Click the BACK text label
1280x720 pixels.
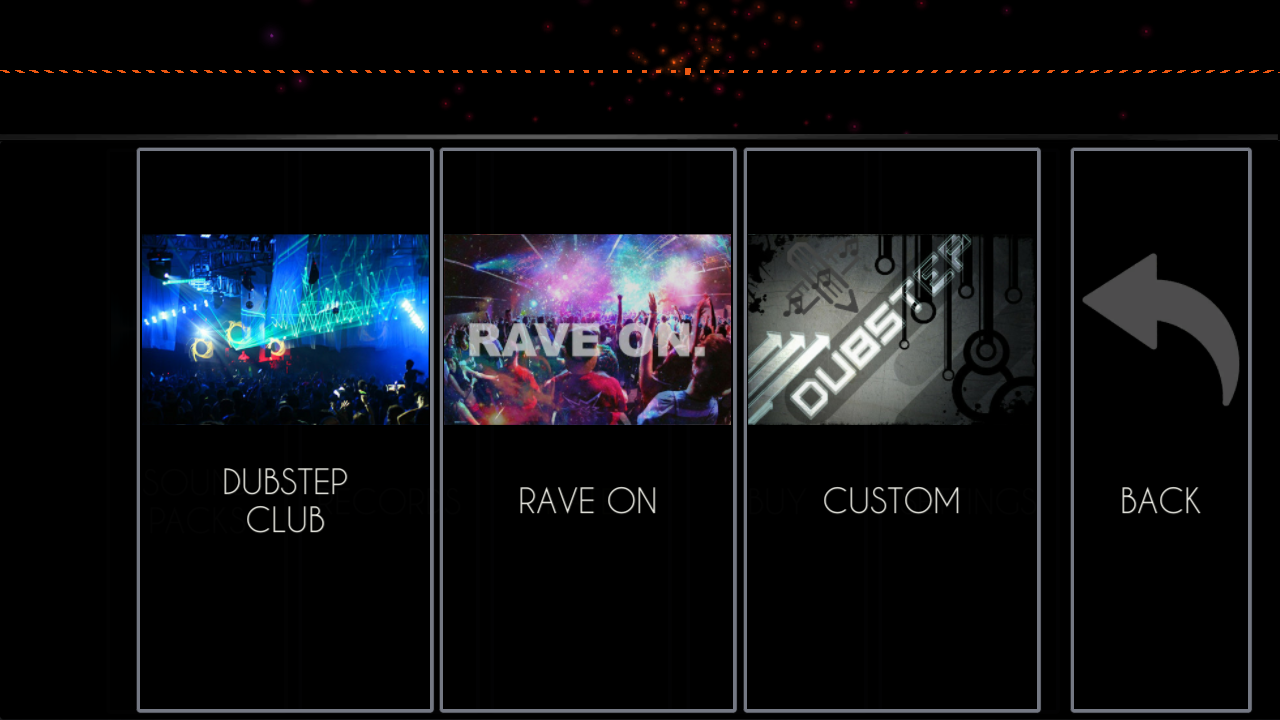point(1160,501)
